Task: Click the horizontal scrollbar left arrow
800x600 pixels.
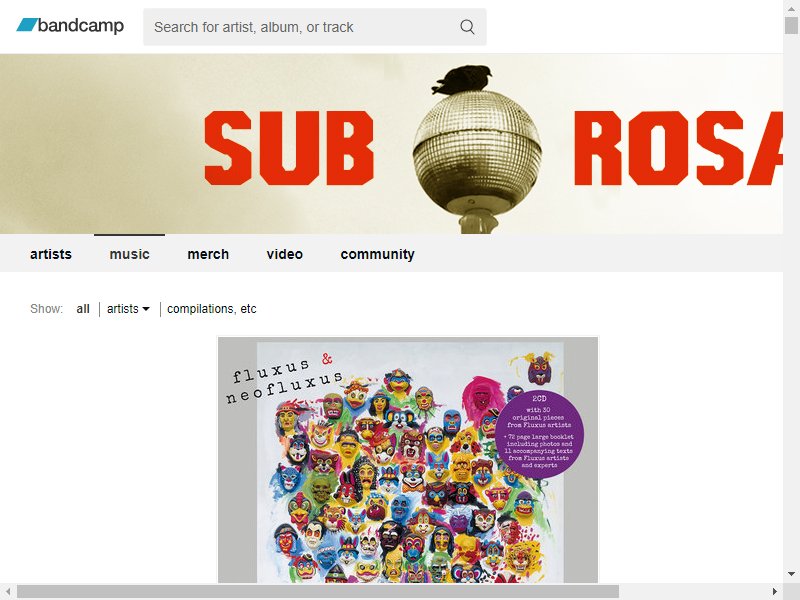Action: 8,592
